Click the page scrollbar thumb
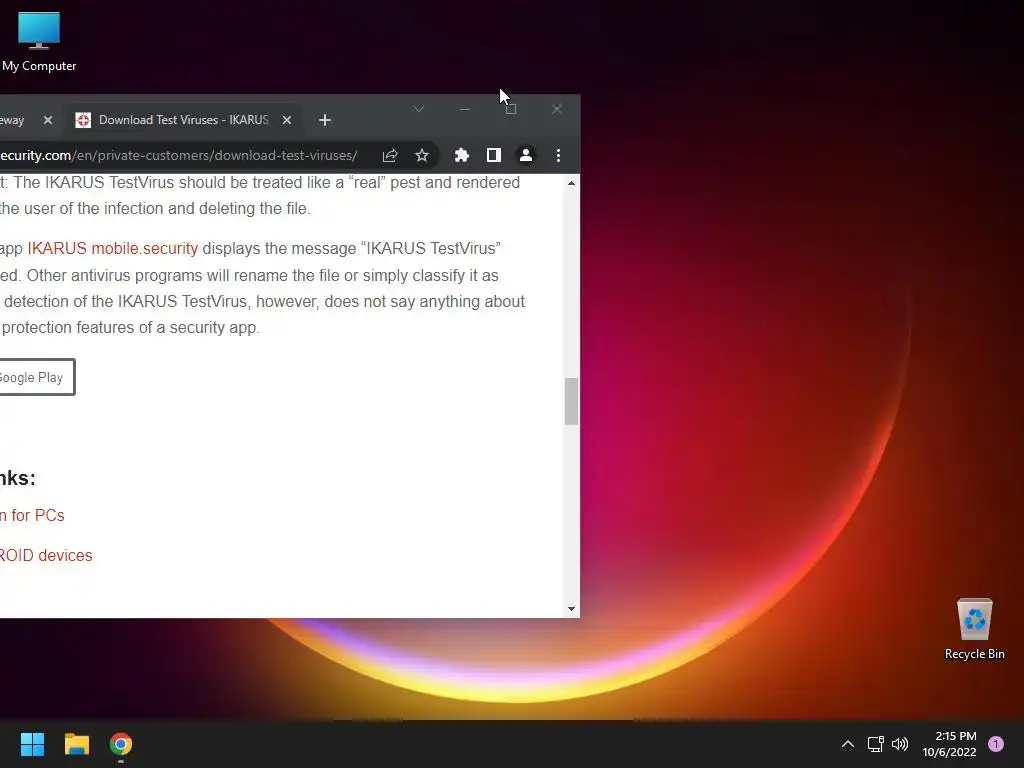1024x768 pixels. (x=571, y=401)
